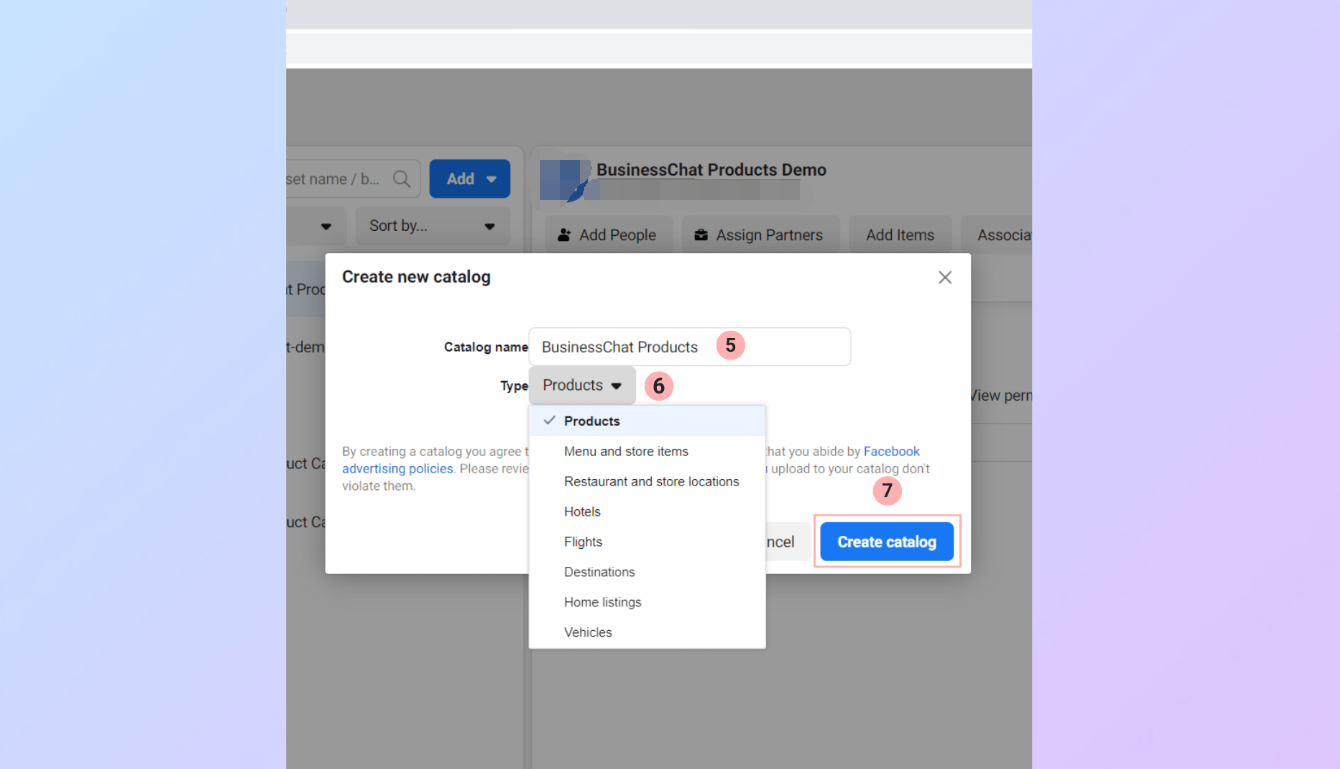Pick Home listings catalog type
1340x769 pixels.
[647, 601]
